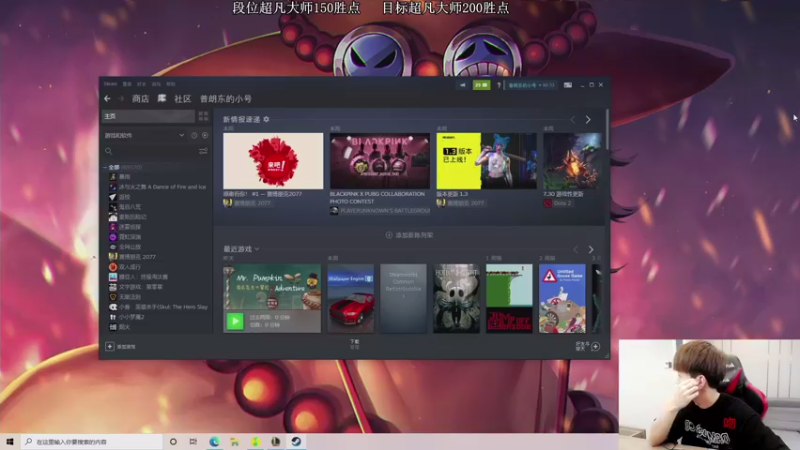Select 鬼谷八荒 in the game list

[x=126, y=207]
